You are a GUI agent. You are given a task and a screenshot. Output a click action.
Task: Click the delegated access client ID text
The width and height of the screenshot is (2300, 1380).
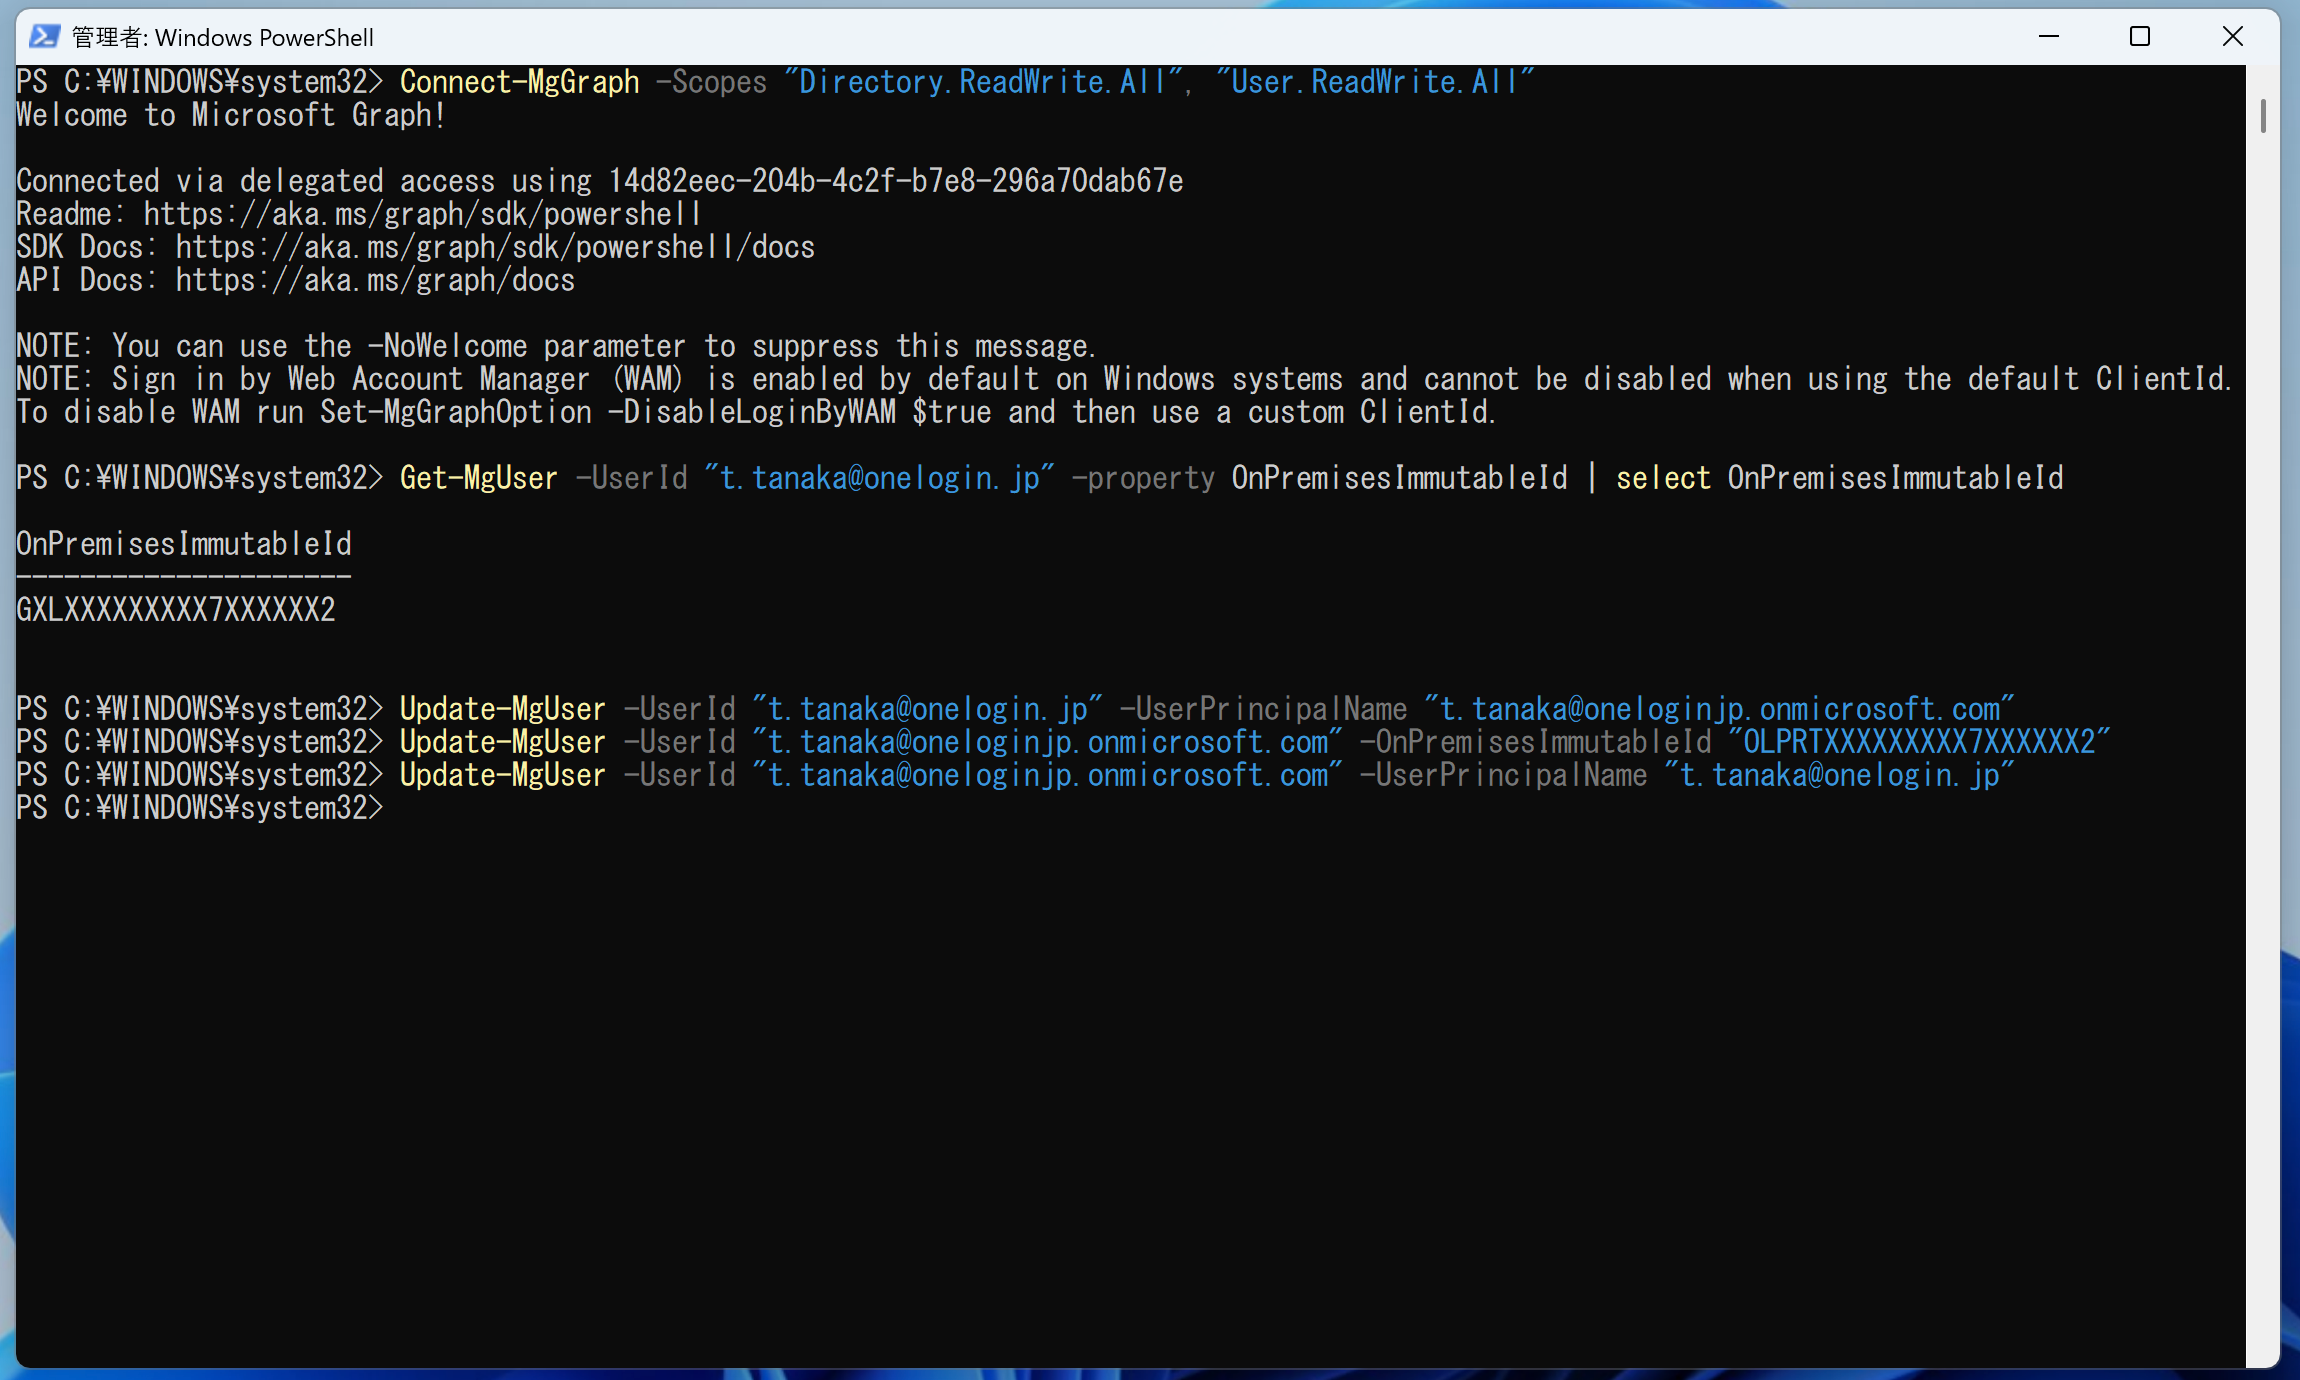[896, 181]
